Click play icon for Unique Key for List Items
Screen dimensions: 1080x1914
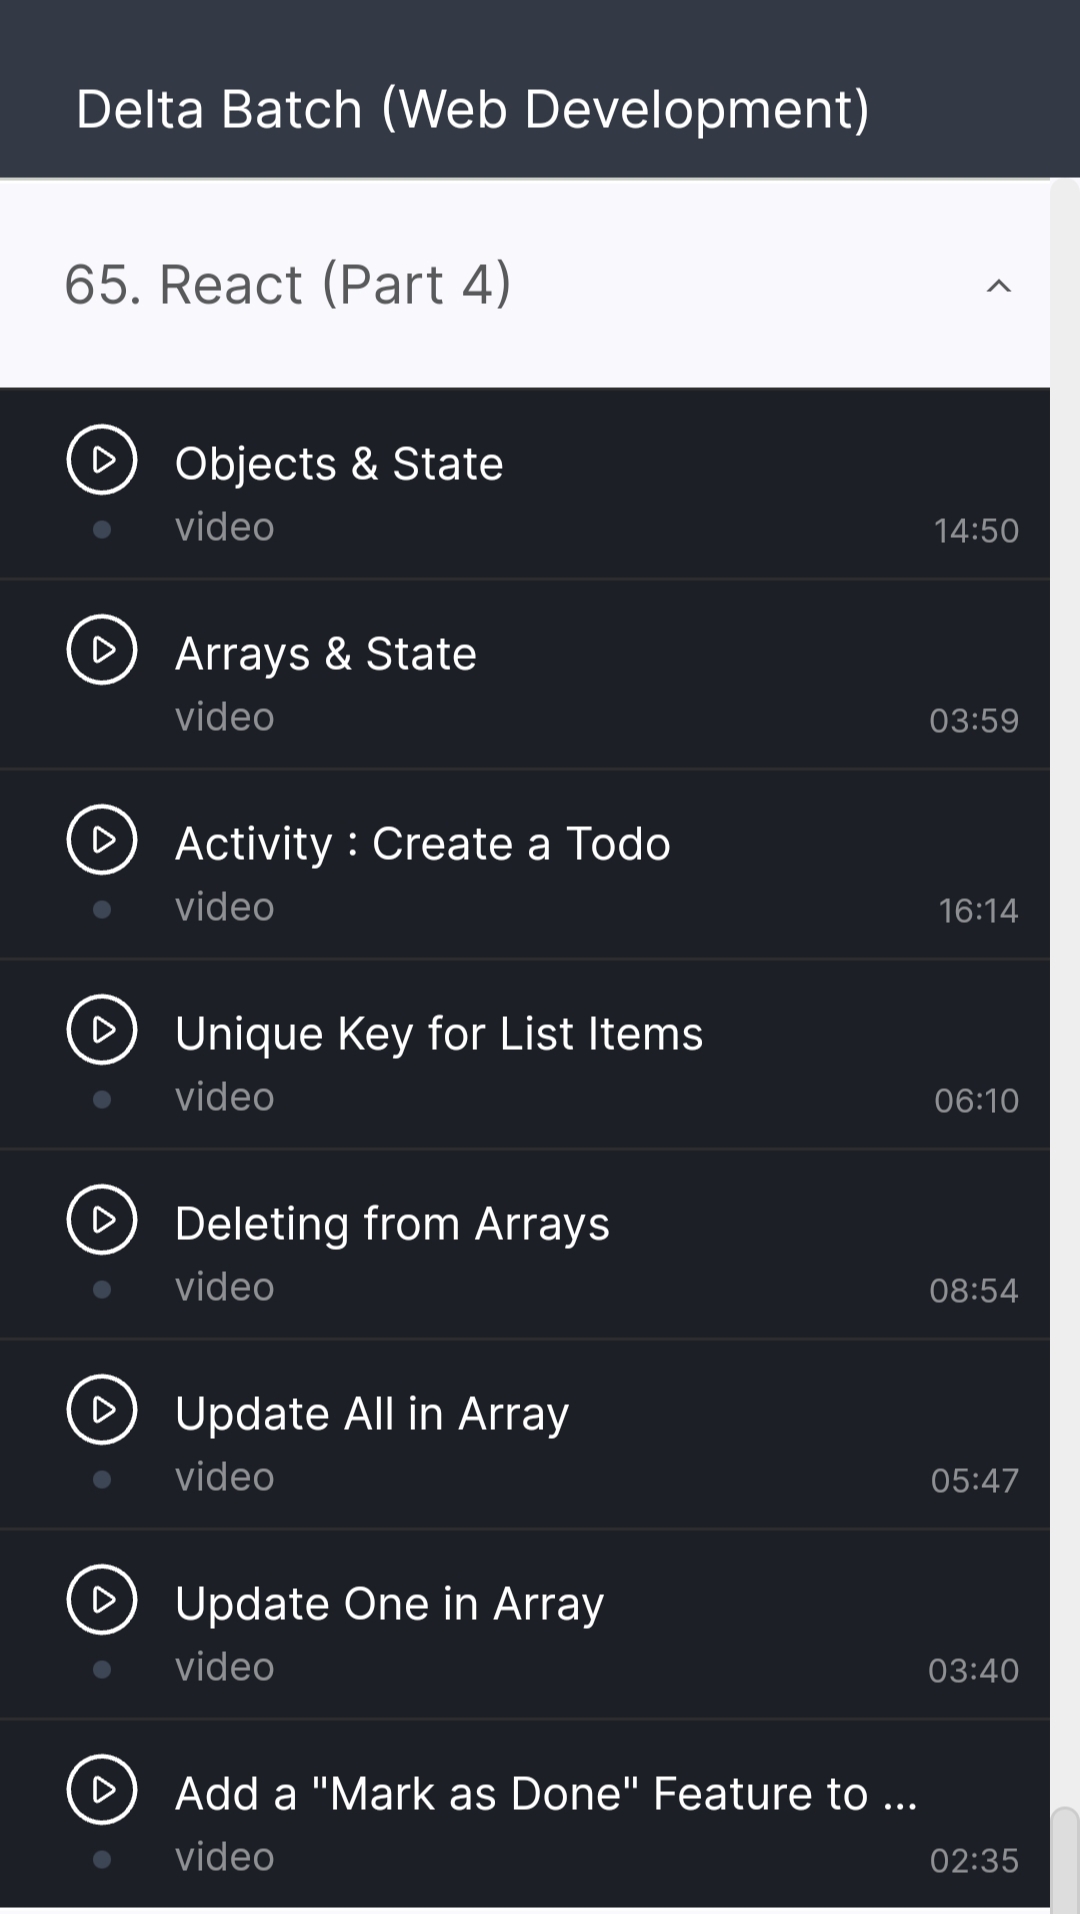101,1030
